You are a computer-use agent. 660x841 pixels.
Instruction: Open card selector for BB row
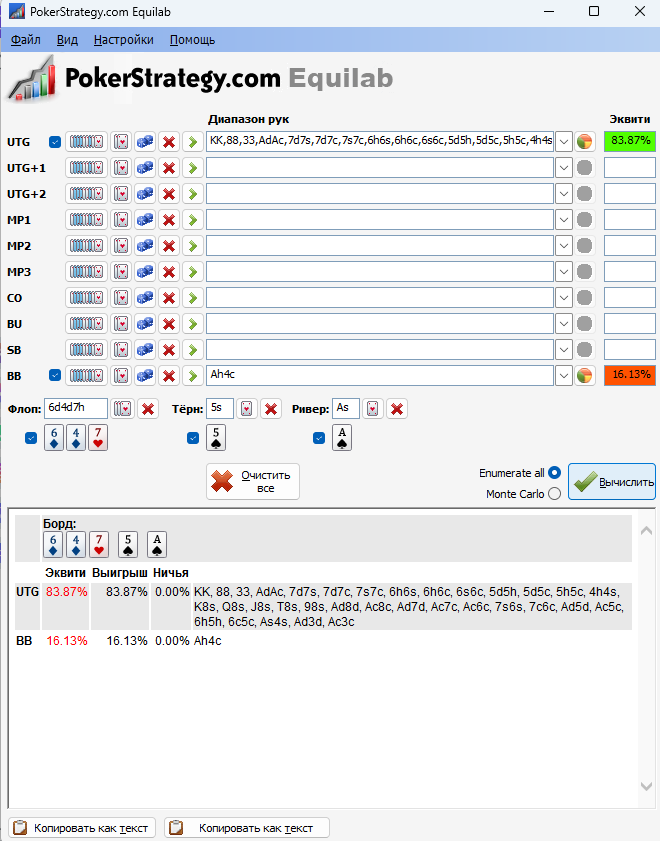click(121, 375)
